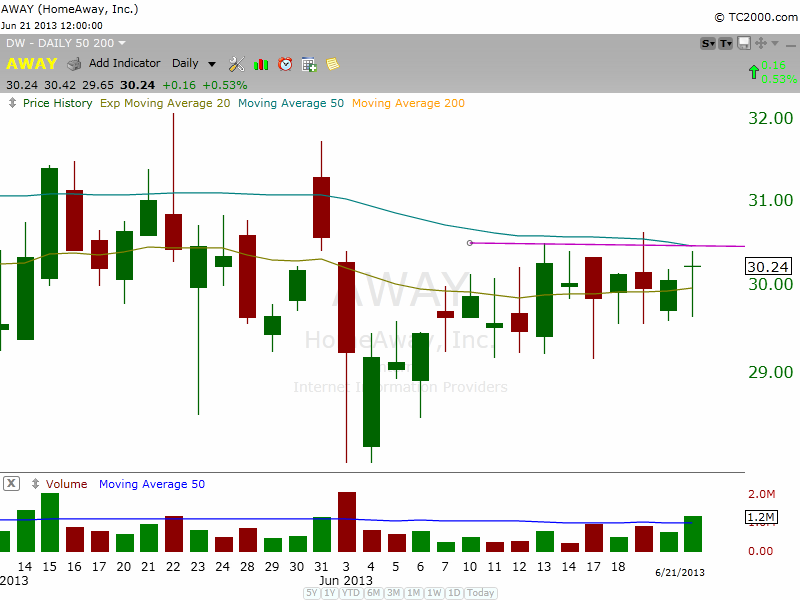Jump to Today on the time axis
This screenshot has height=600, width=800.
pyautogui.click(x=481, y=593)
